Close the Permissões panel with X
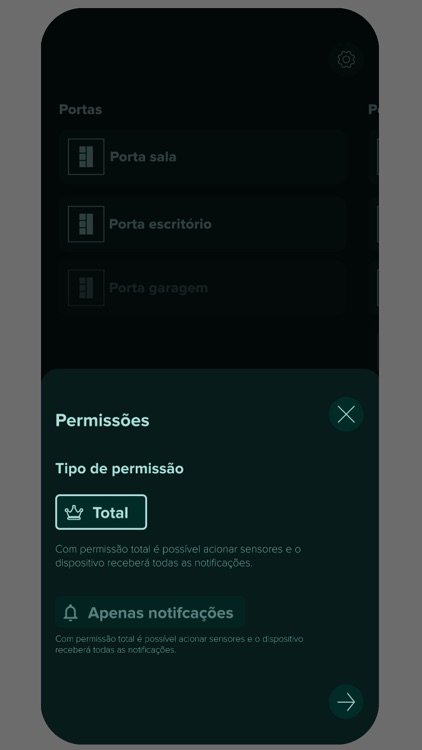 [346, 414]
